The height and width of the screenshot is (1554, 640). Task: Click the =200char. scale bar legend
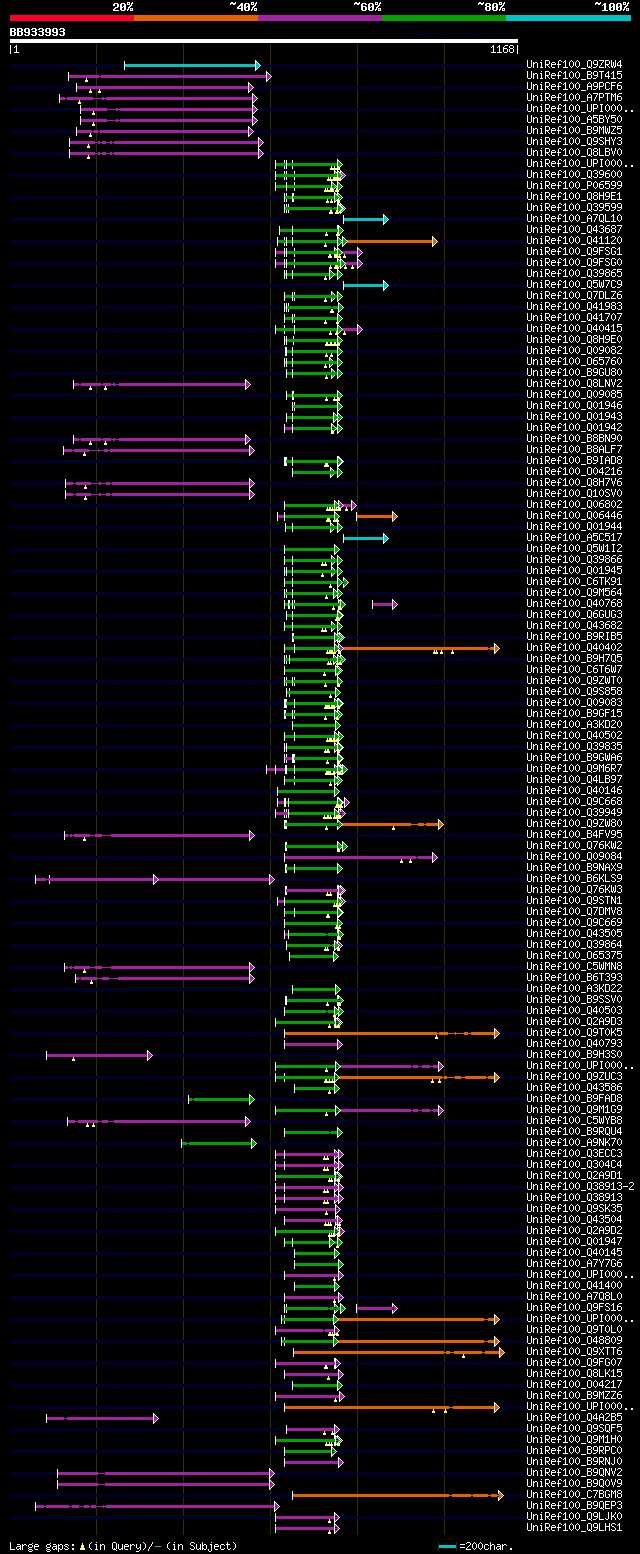point(475,1546)
